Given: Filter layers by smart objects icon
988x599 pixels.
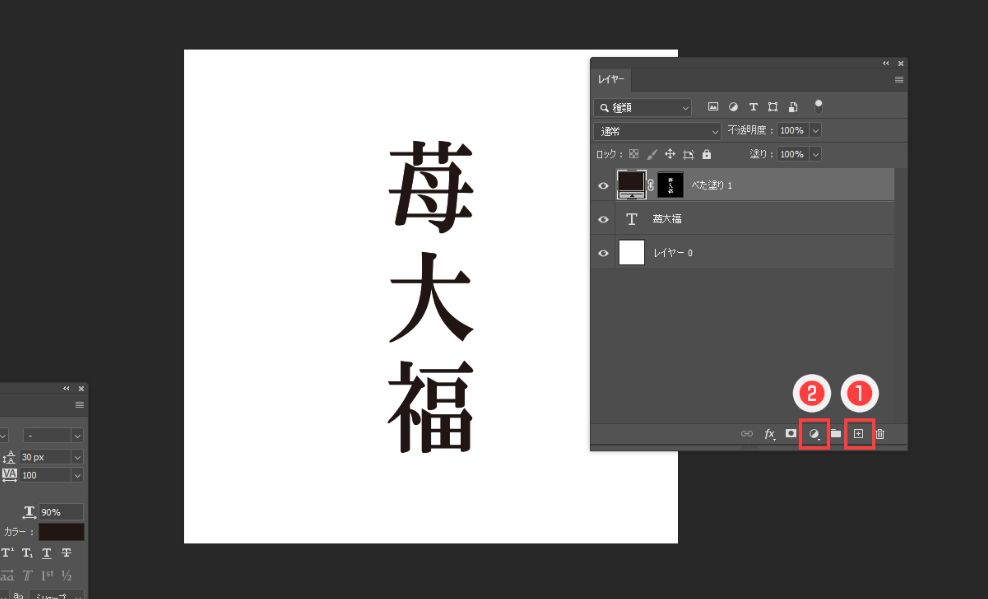Looking at the screenshot, I should point(793,107).
